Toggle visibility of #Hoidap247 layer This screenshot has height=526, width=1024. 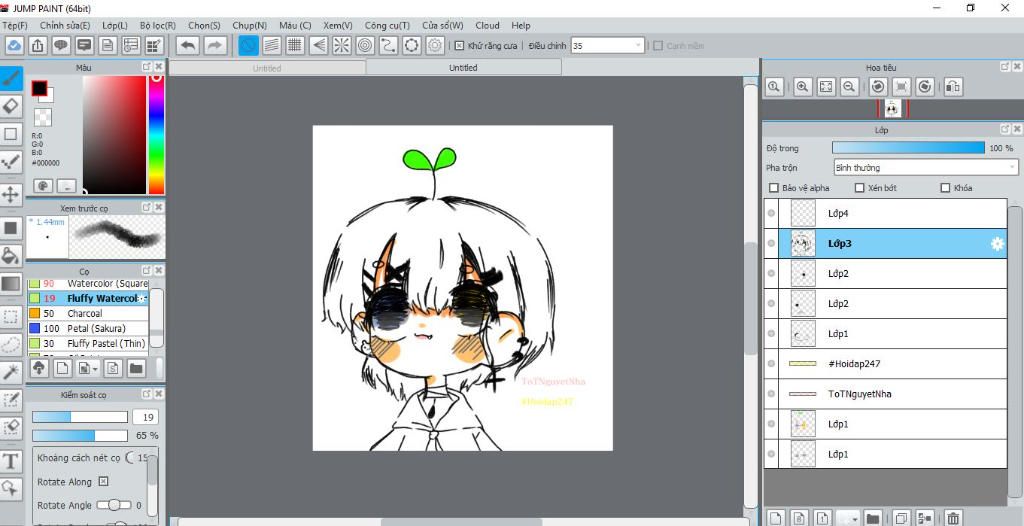click(x=771, y=363)
